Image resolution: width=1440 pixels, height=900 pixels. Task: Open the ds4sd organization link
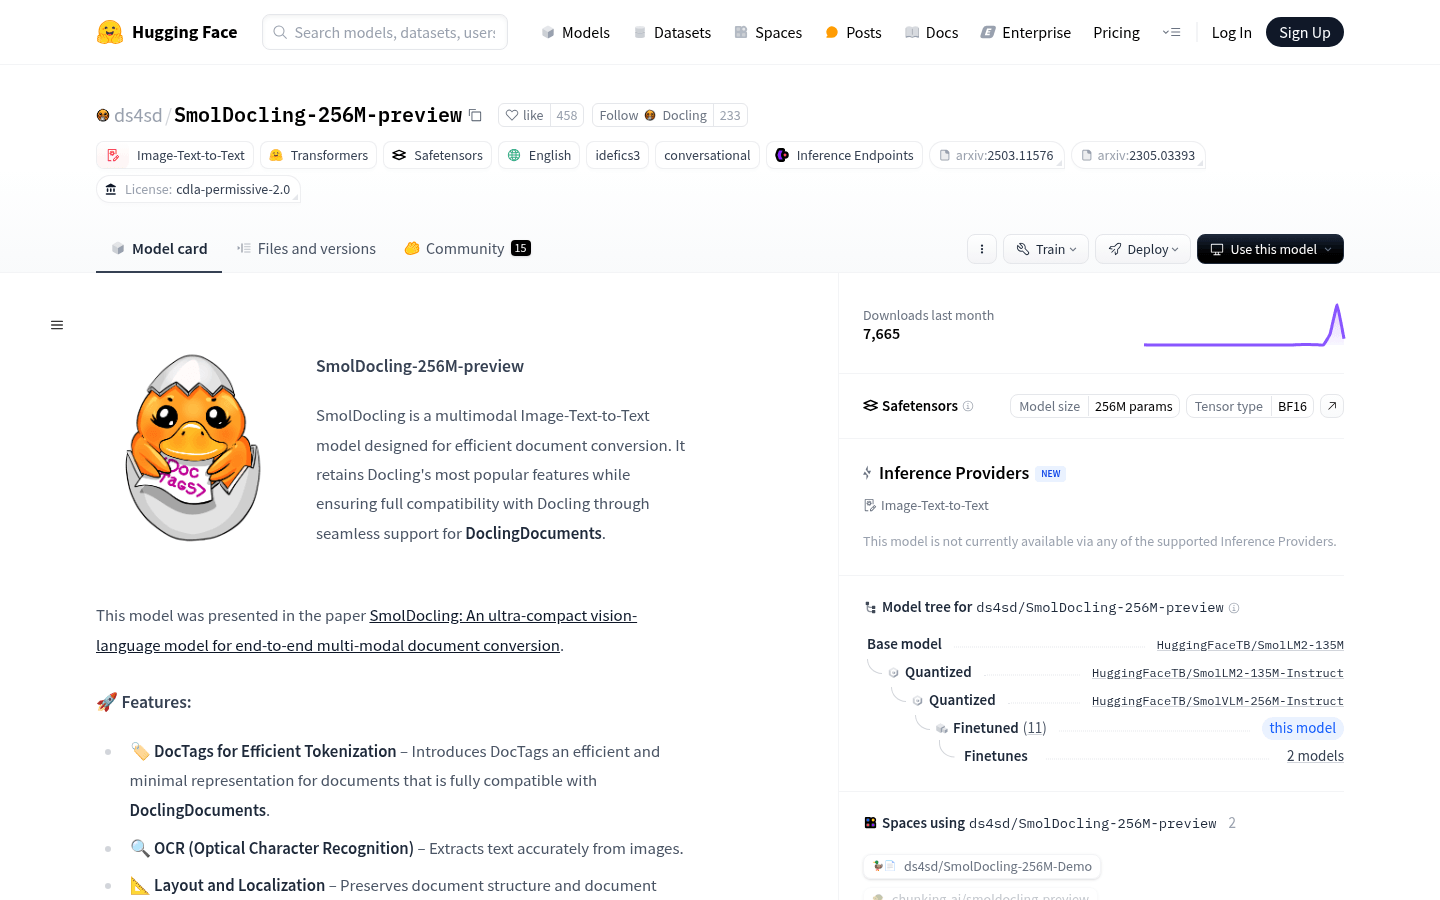click(137, 115)
